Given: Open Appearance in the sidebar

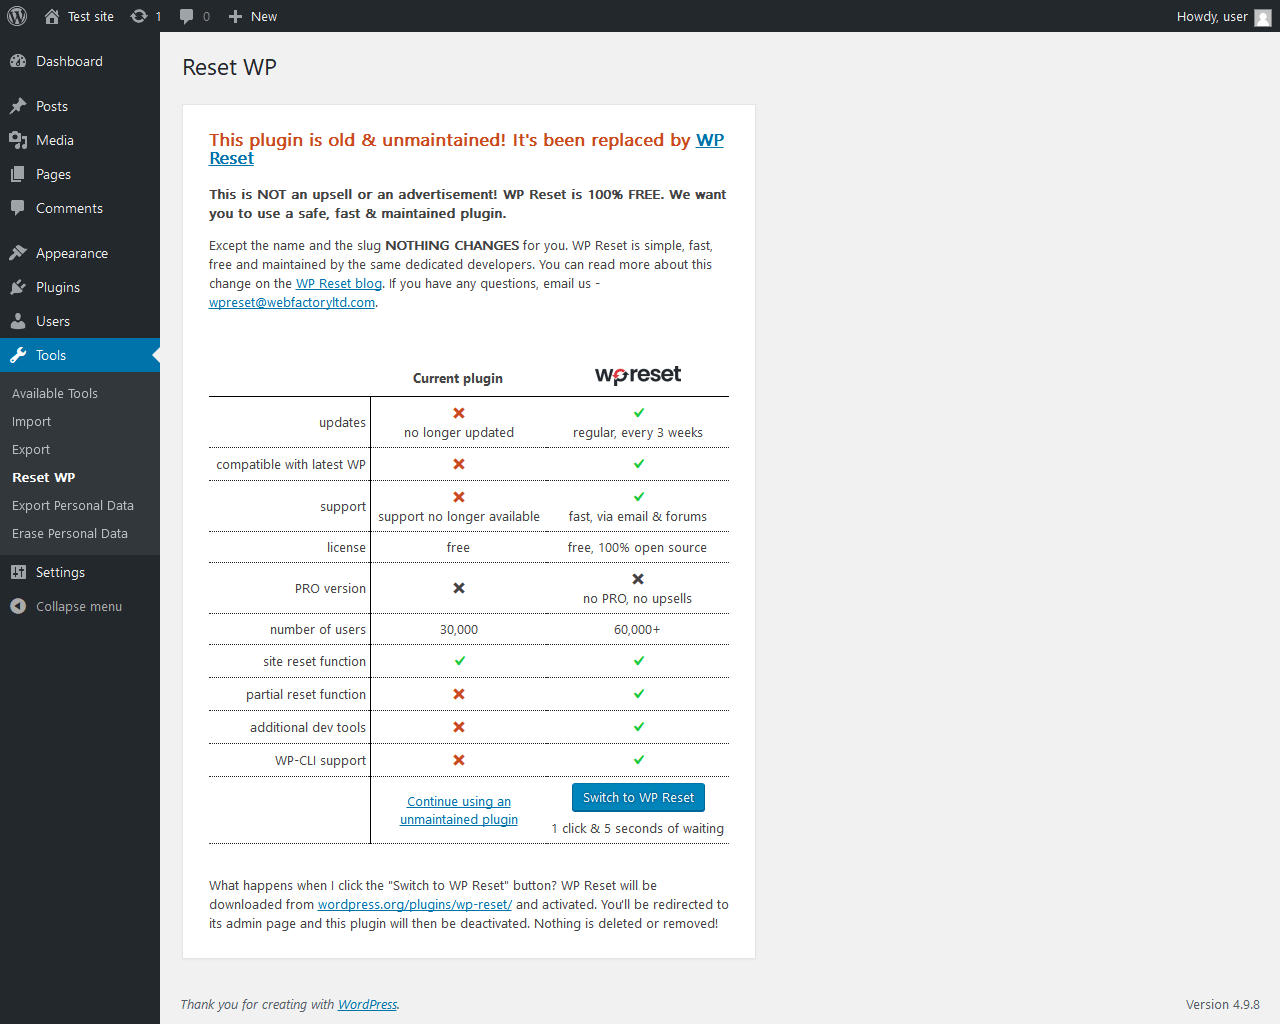Looking at the screenshot, I should (80, 253).
